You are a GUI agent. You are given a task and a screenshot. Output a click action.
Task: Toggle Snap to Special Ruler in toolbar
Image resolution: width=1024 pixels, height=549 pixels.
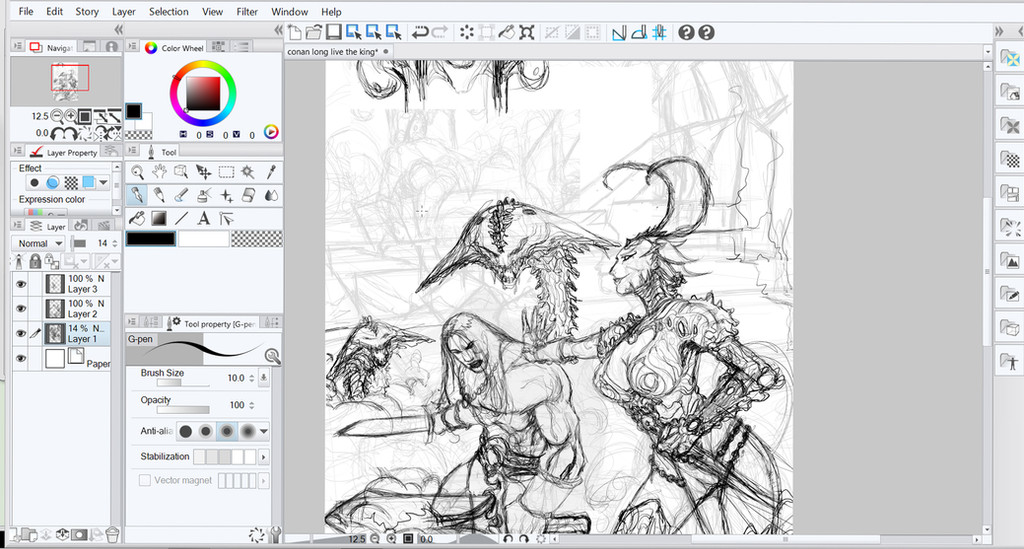639,32
